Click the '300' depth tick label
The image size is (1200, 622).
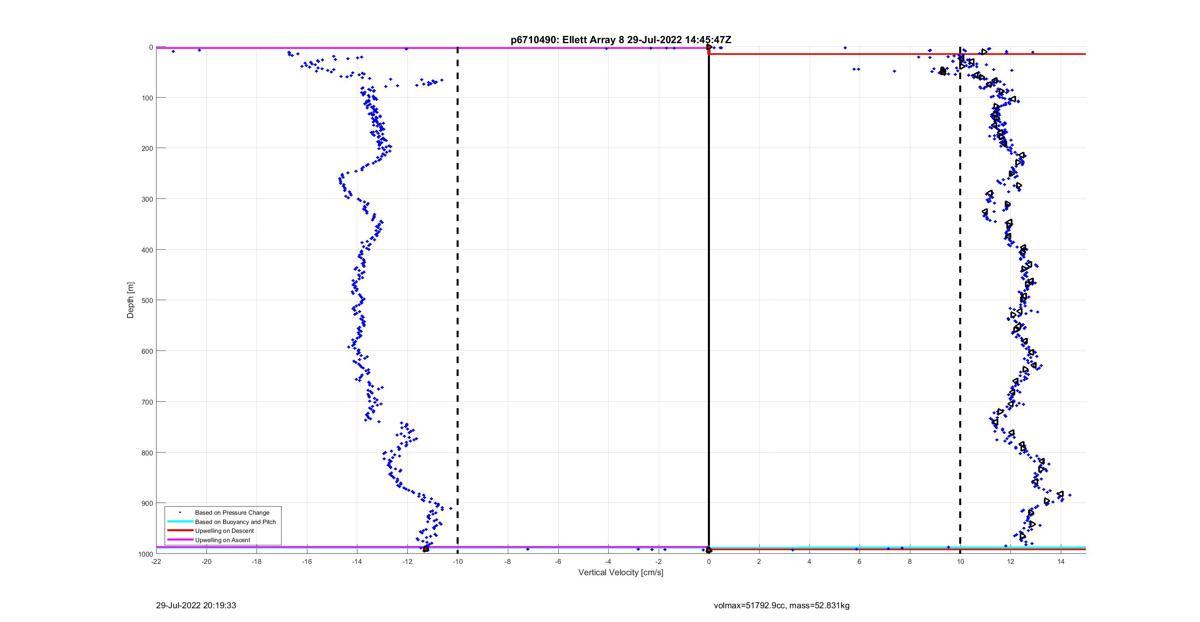(146, 199)
